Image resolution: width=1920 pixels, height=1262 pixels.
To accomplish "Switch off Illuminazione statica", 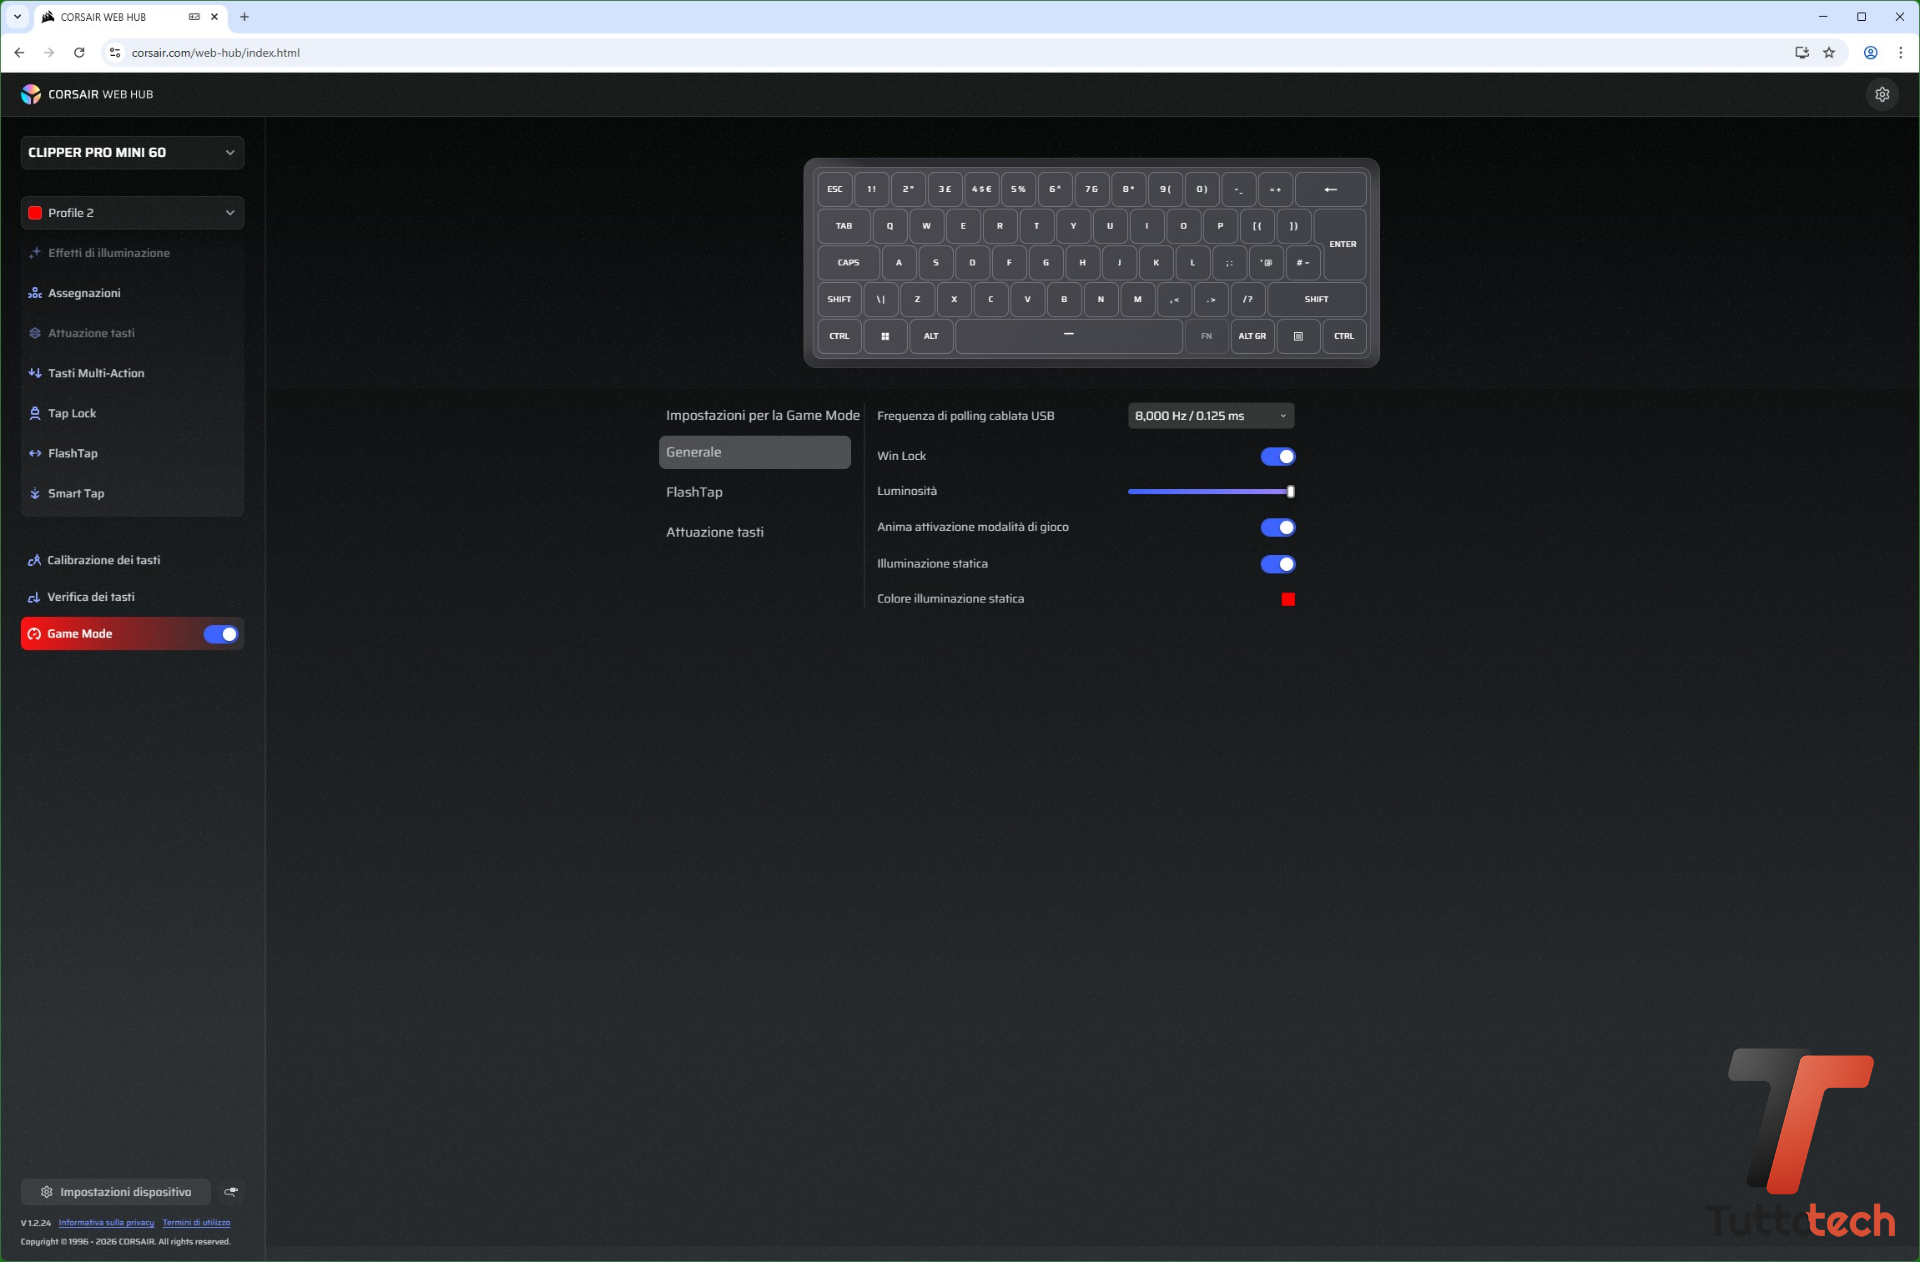I will click(1278, 564).
